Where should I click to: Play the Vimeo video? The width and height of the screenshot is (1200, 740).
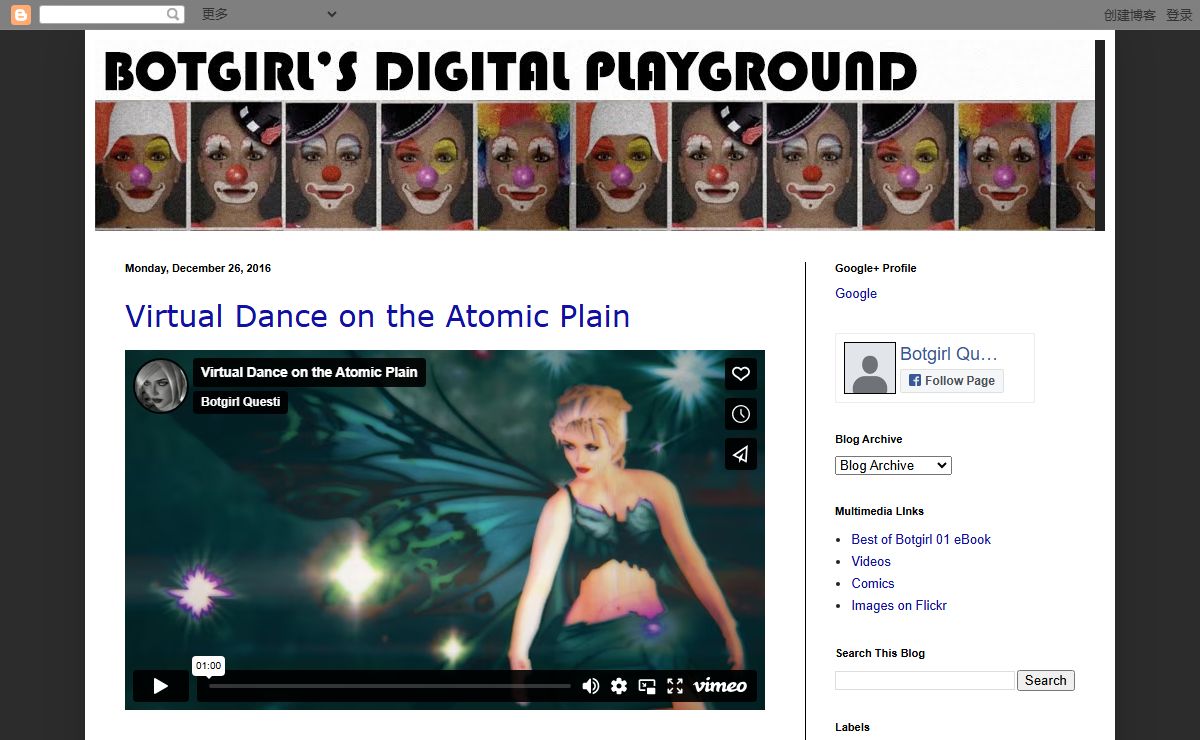(161, 686)
